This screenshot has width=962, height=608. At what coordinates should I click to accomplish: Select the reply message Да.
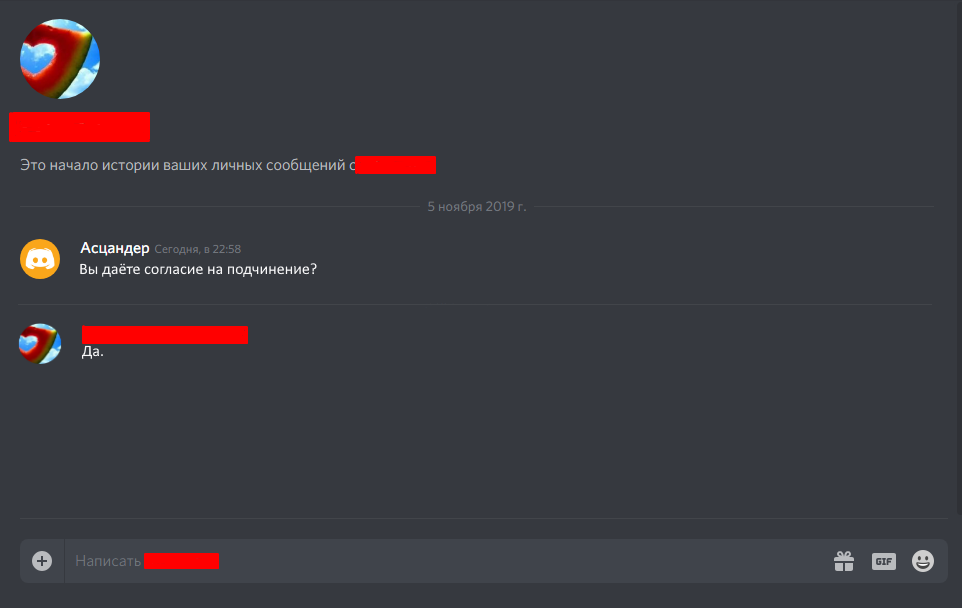[x=93, y=352]
